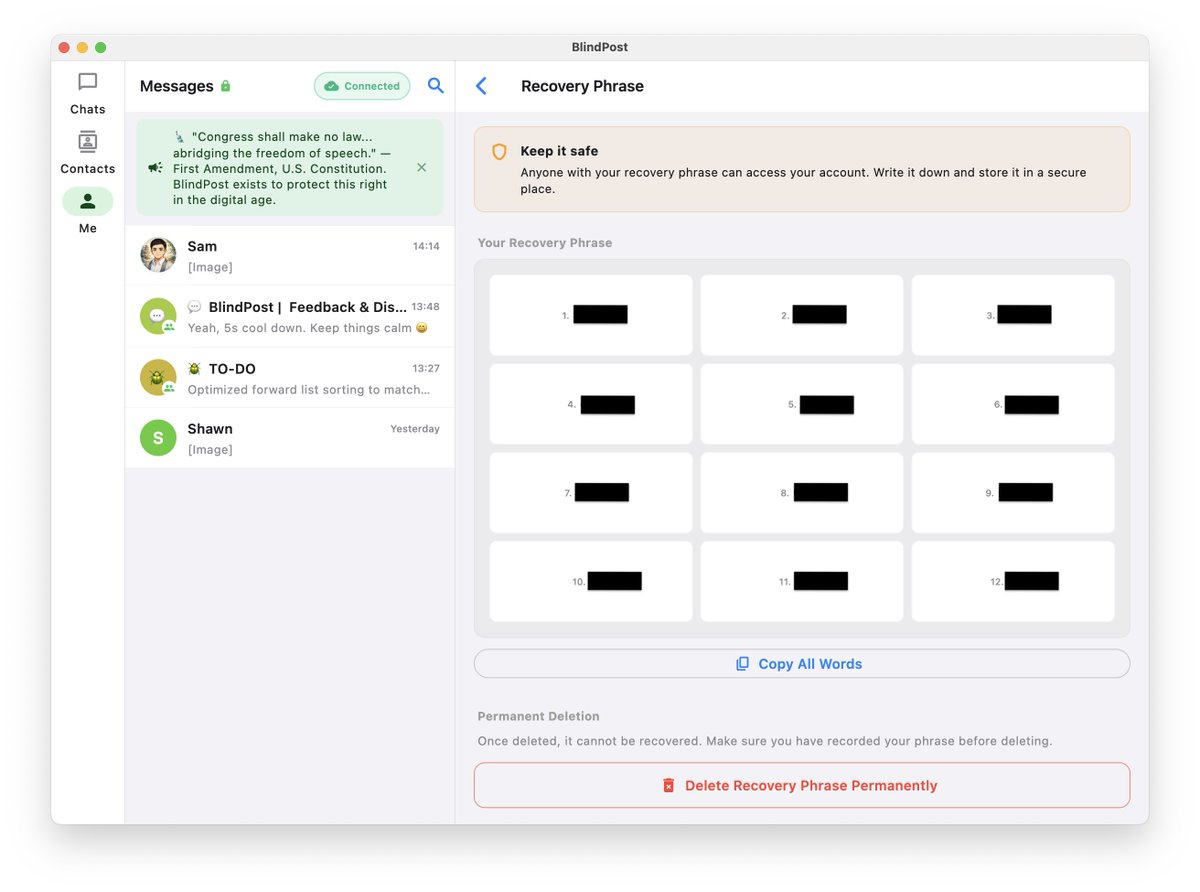This screenshot has height=892, width=1200.
Task: Copy all recovery words
Action: pos(802,663)
